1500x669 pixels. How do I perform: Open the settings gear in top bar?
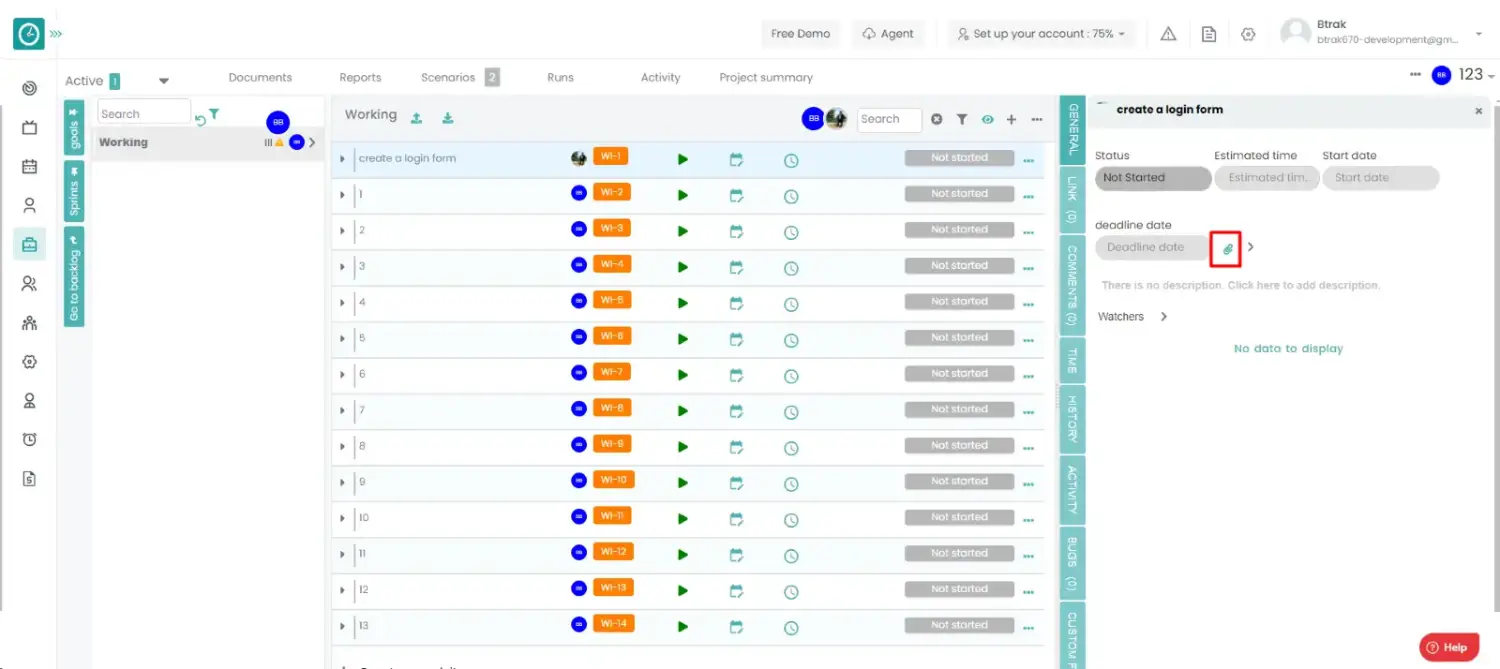click(x=1248, y=34)
